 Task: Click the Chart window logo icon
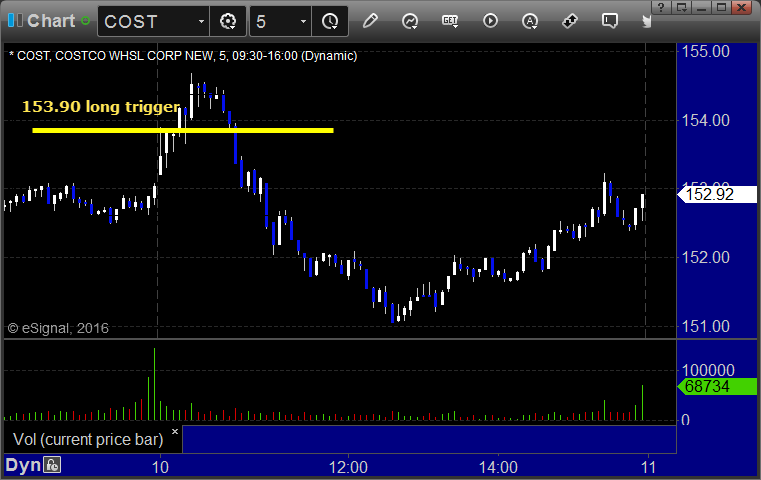15,20
